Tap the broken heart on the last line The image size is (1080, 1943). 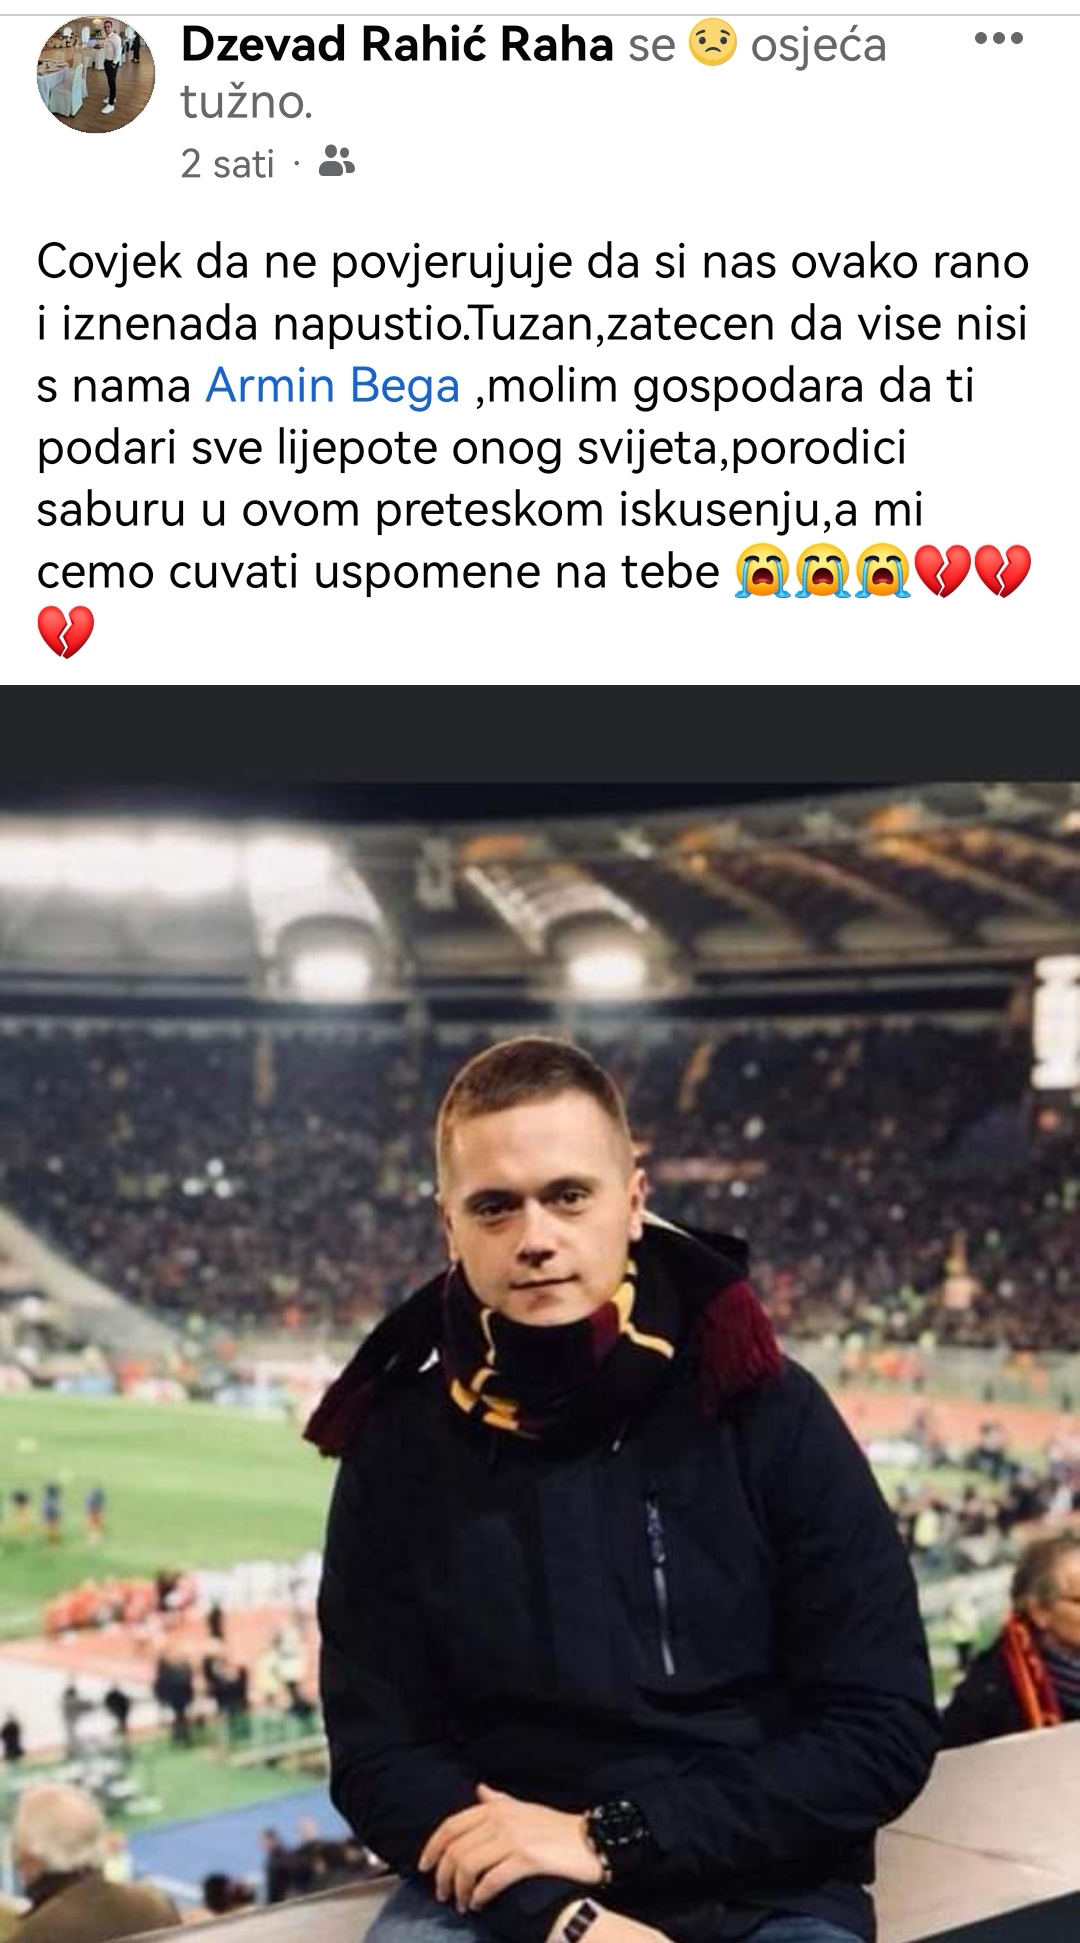pyautogui.click(x=66, y=632)
